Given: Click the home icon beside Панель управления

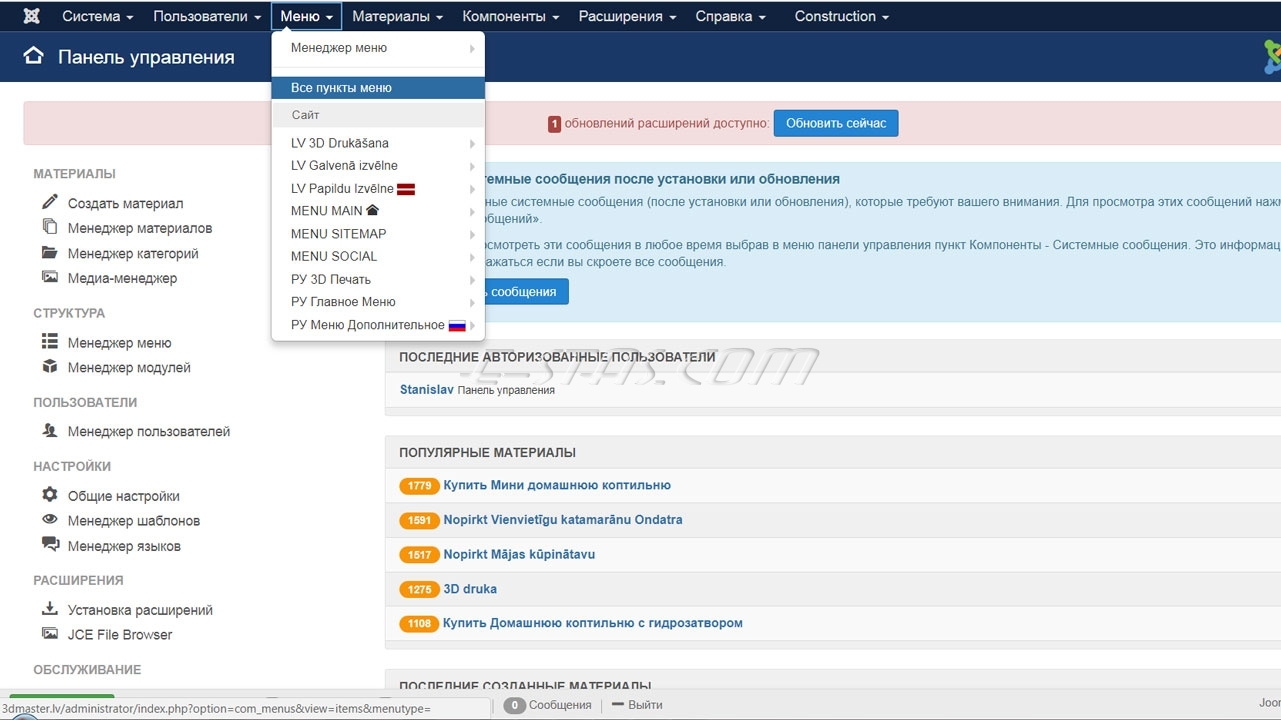Looking at the screenshot, I should coord(34,56).
